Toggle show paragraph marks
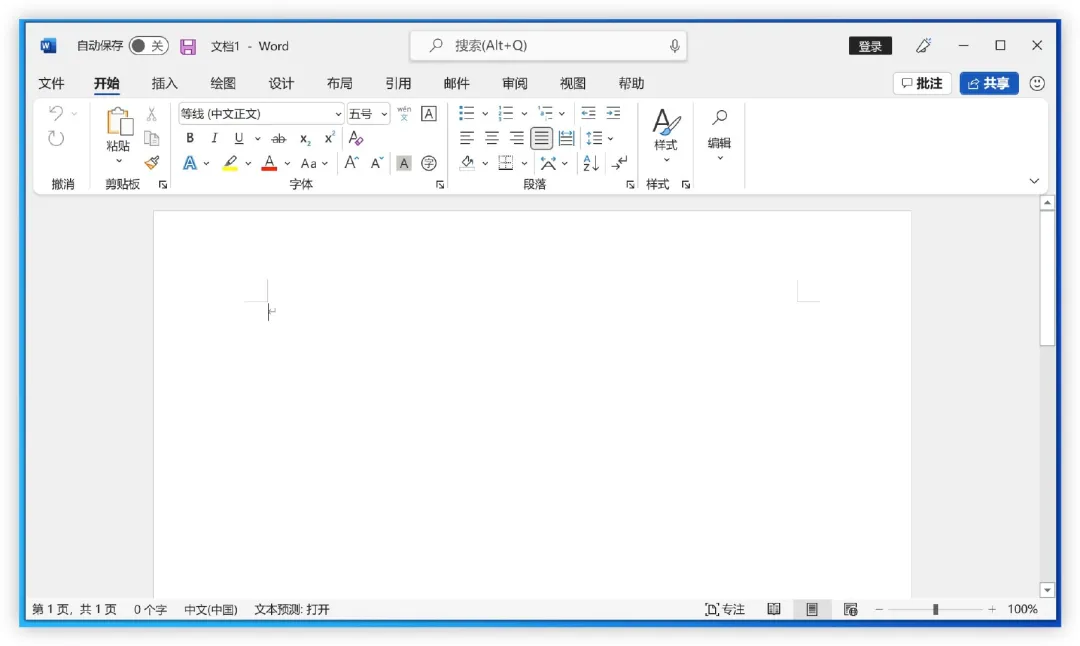 [620, 163]
